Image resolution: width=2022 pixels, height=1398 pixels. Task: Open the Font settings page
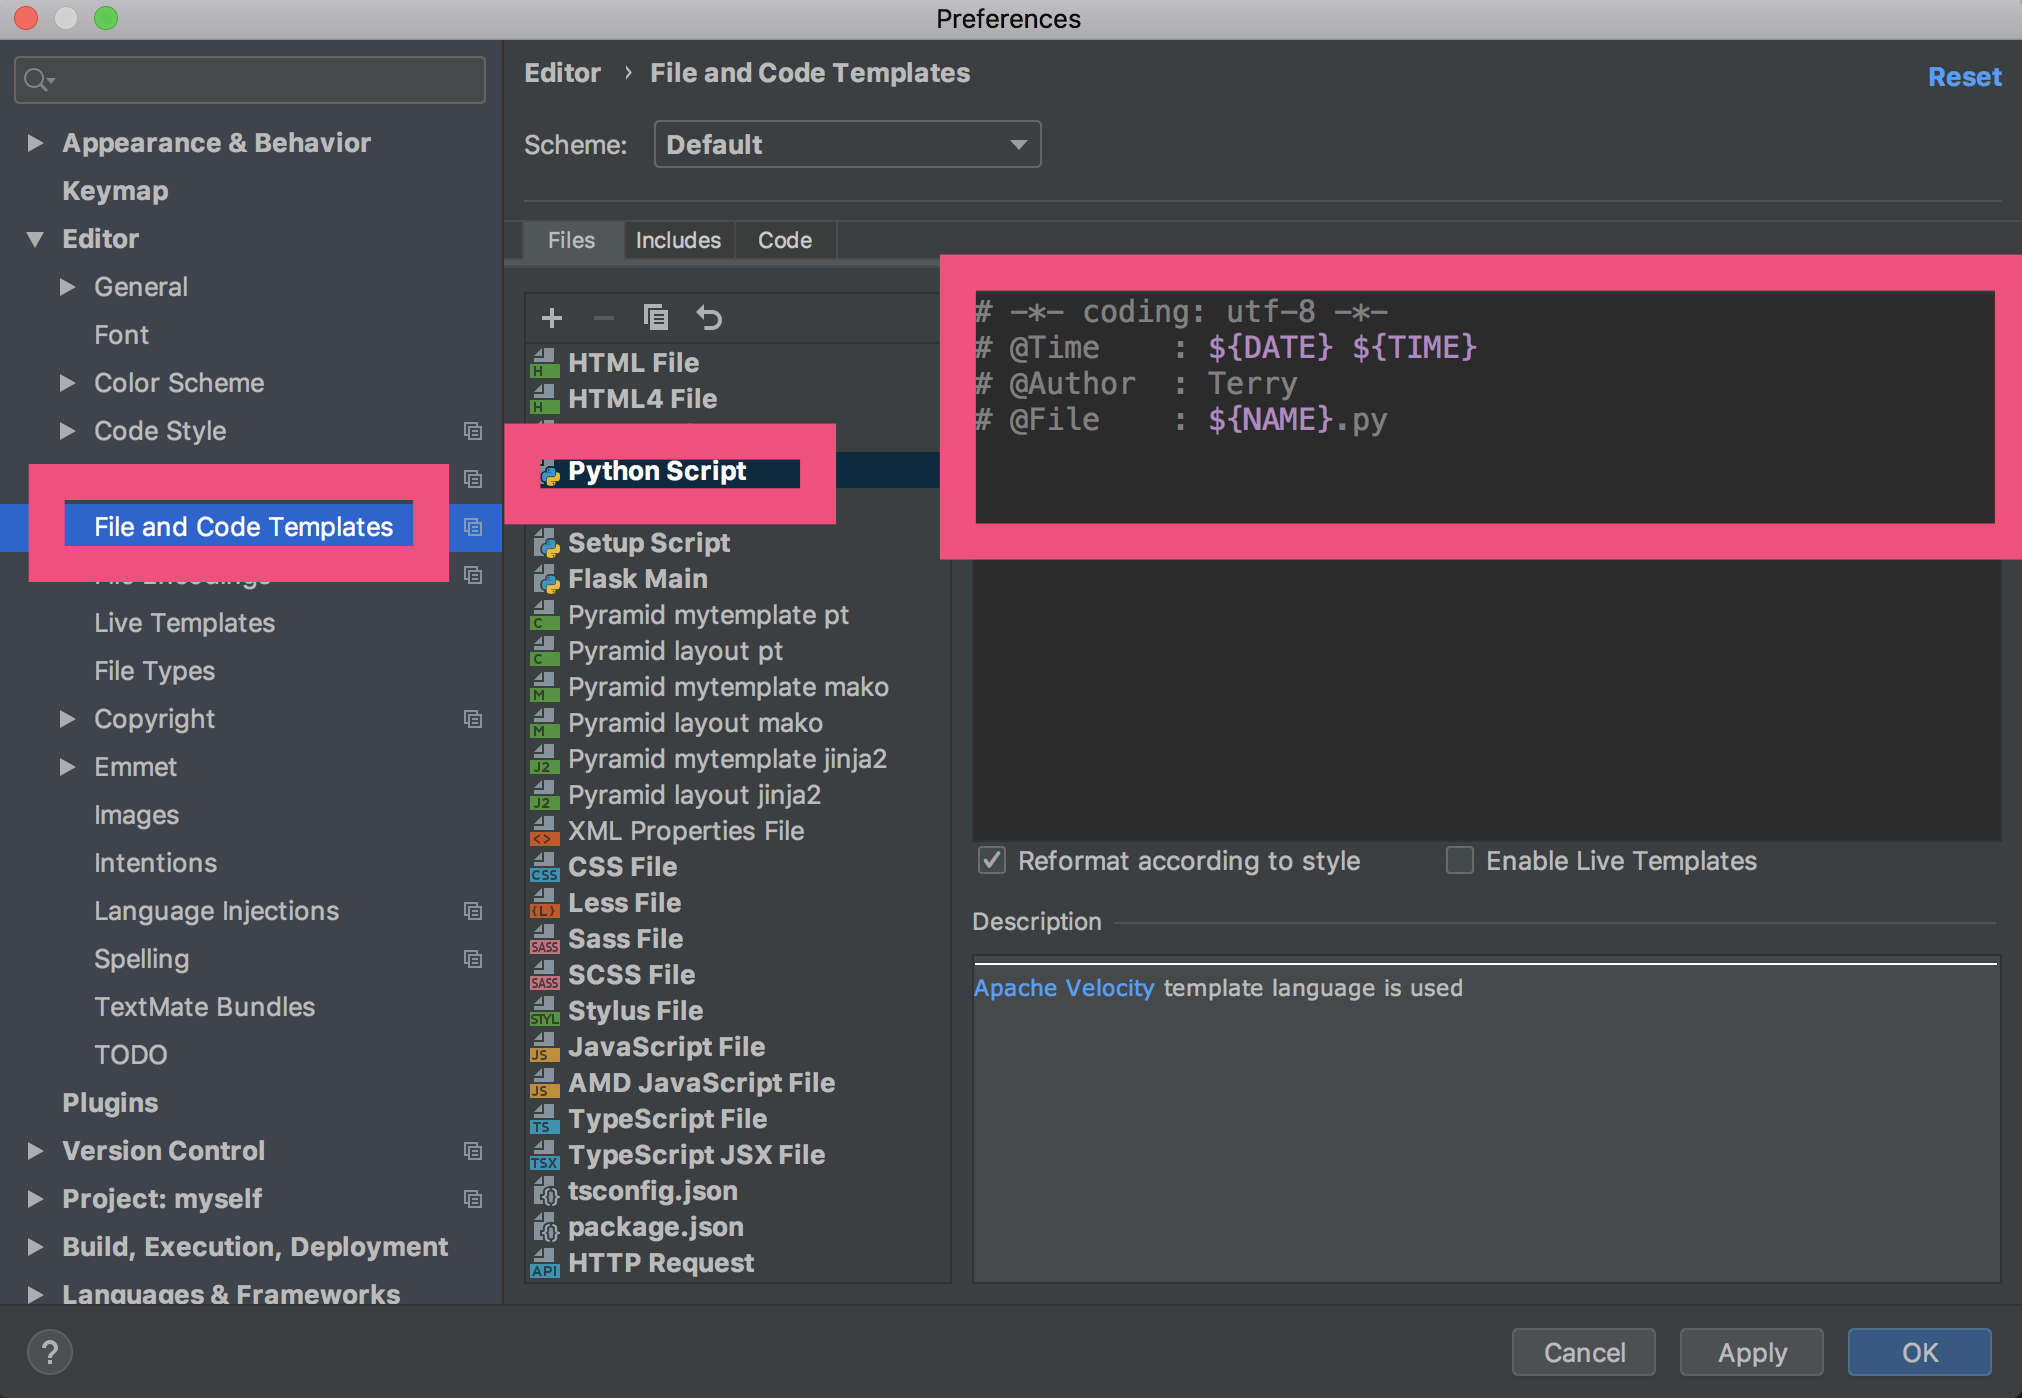click(x=121, y=335)
